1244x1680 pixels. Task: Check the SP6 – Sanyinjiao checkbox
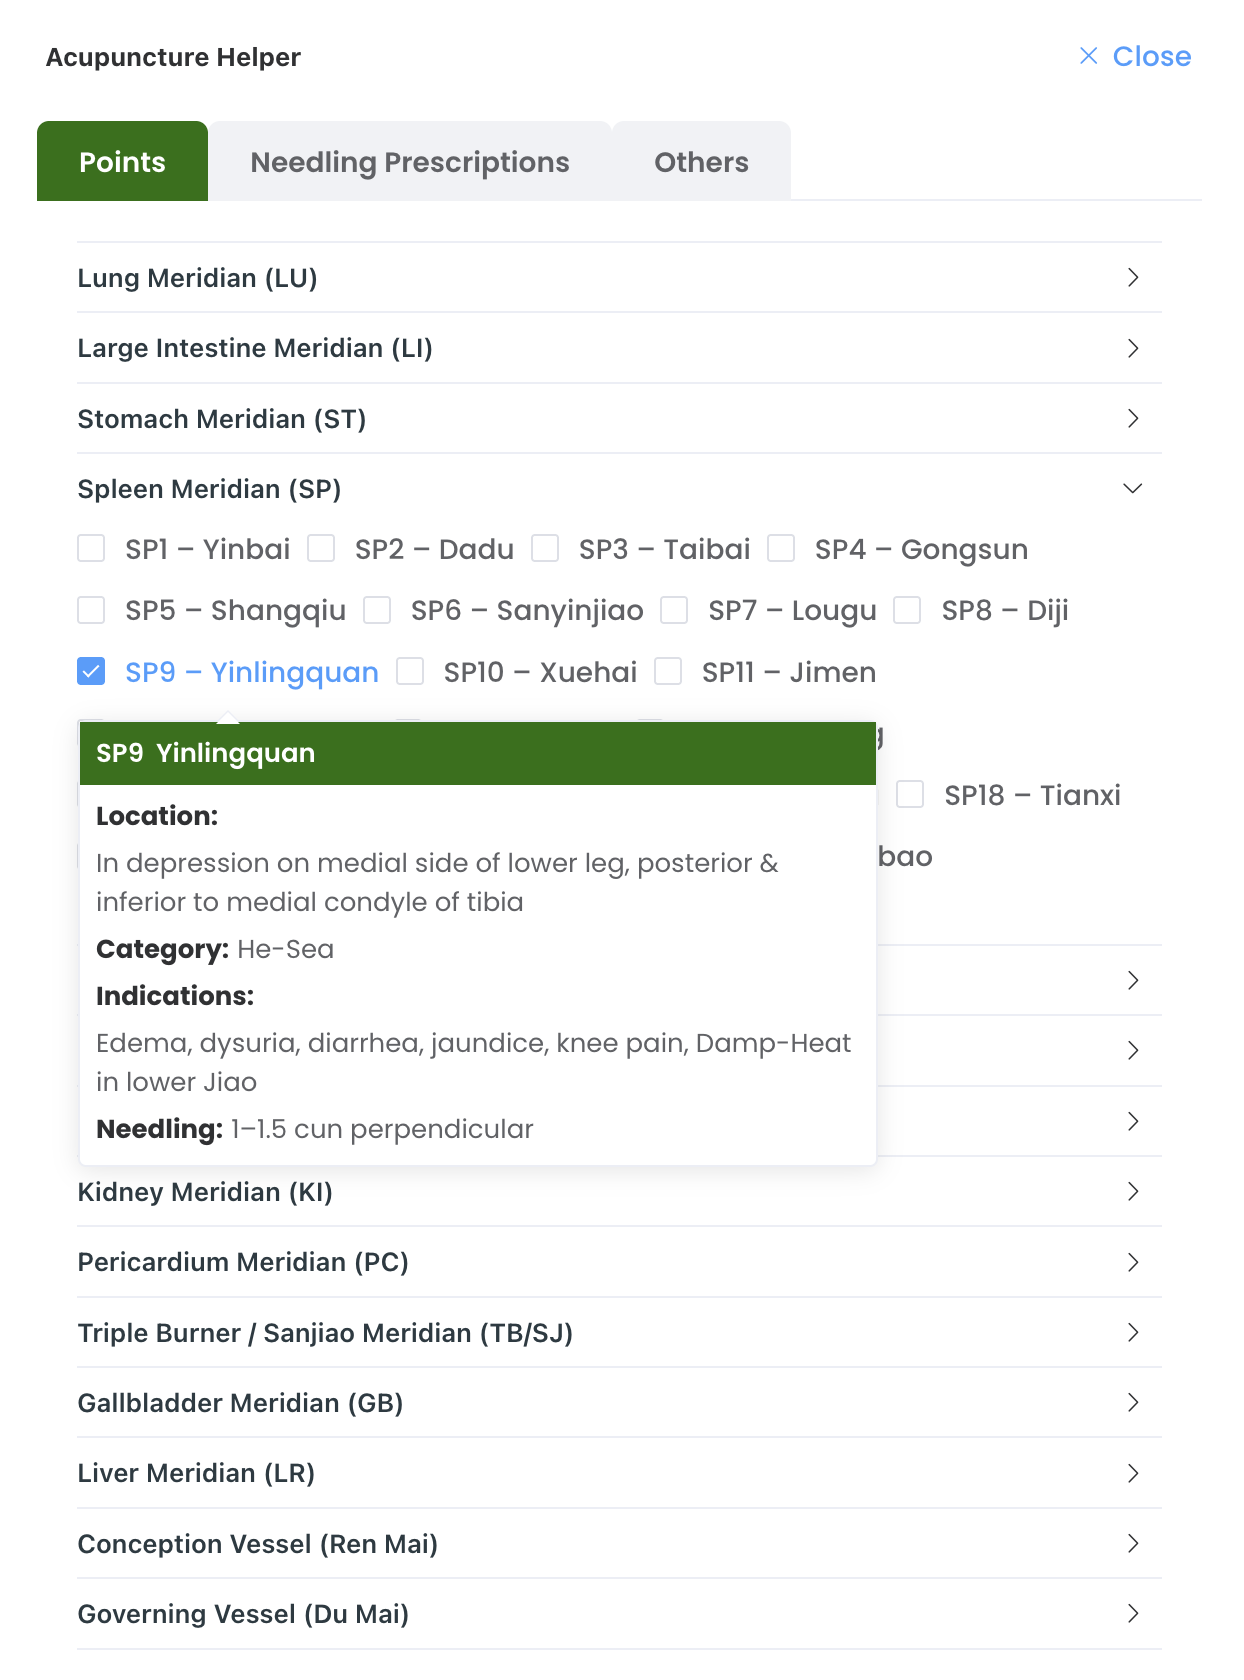point(377,610)
